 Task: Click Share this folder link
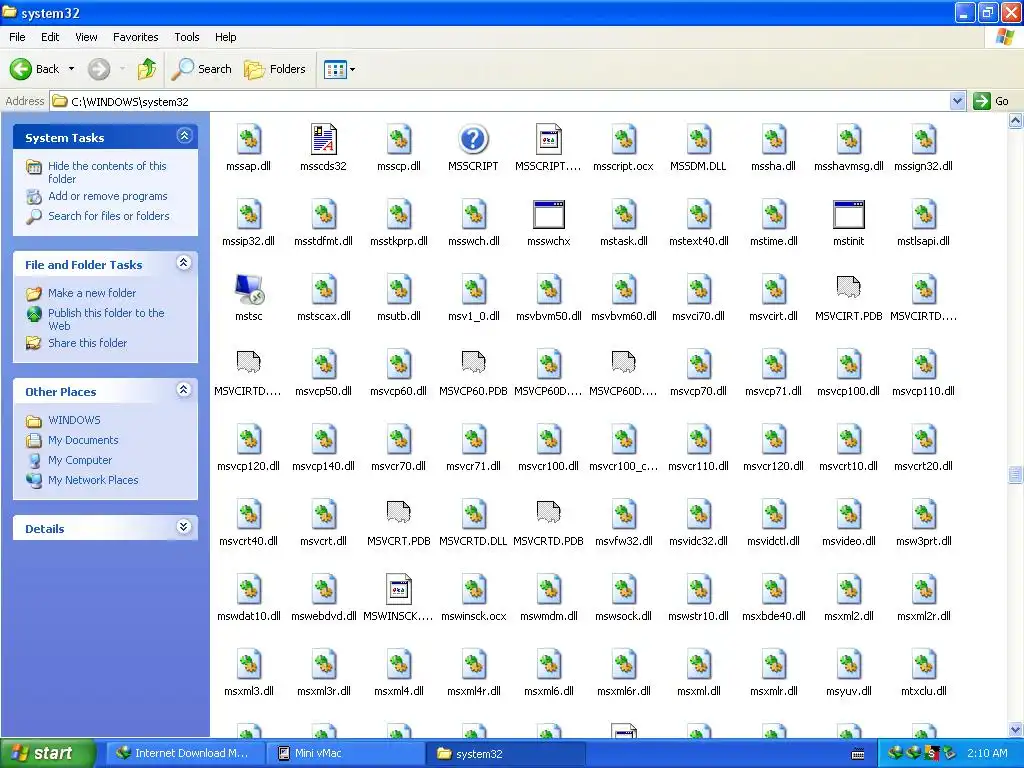(x=88, y=343)
